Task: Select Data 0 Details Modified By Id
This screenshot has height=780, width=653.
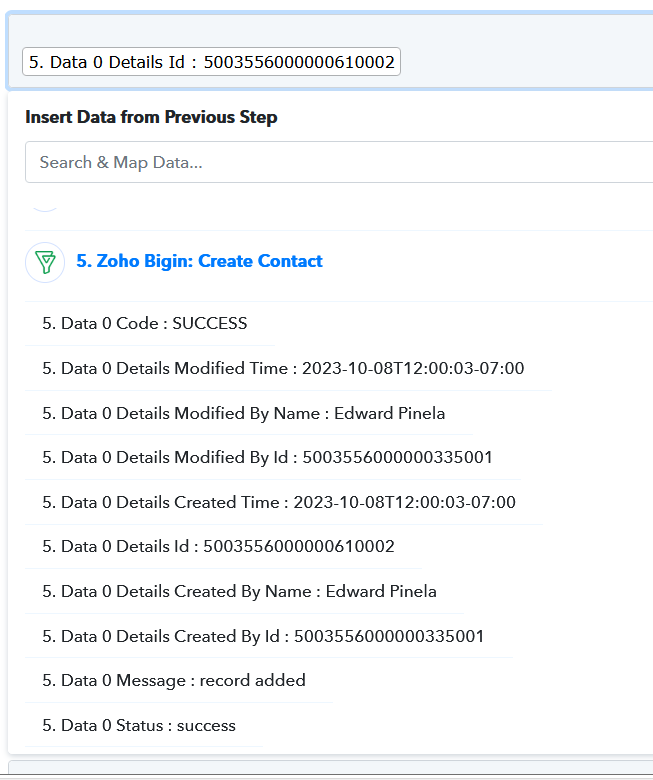Action: 267,457
